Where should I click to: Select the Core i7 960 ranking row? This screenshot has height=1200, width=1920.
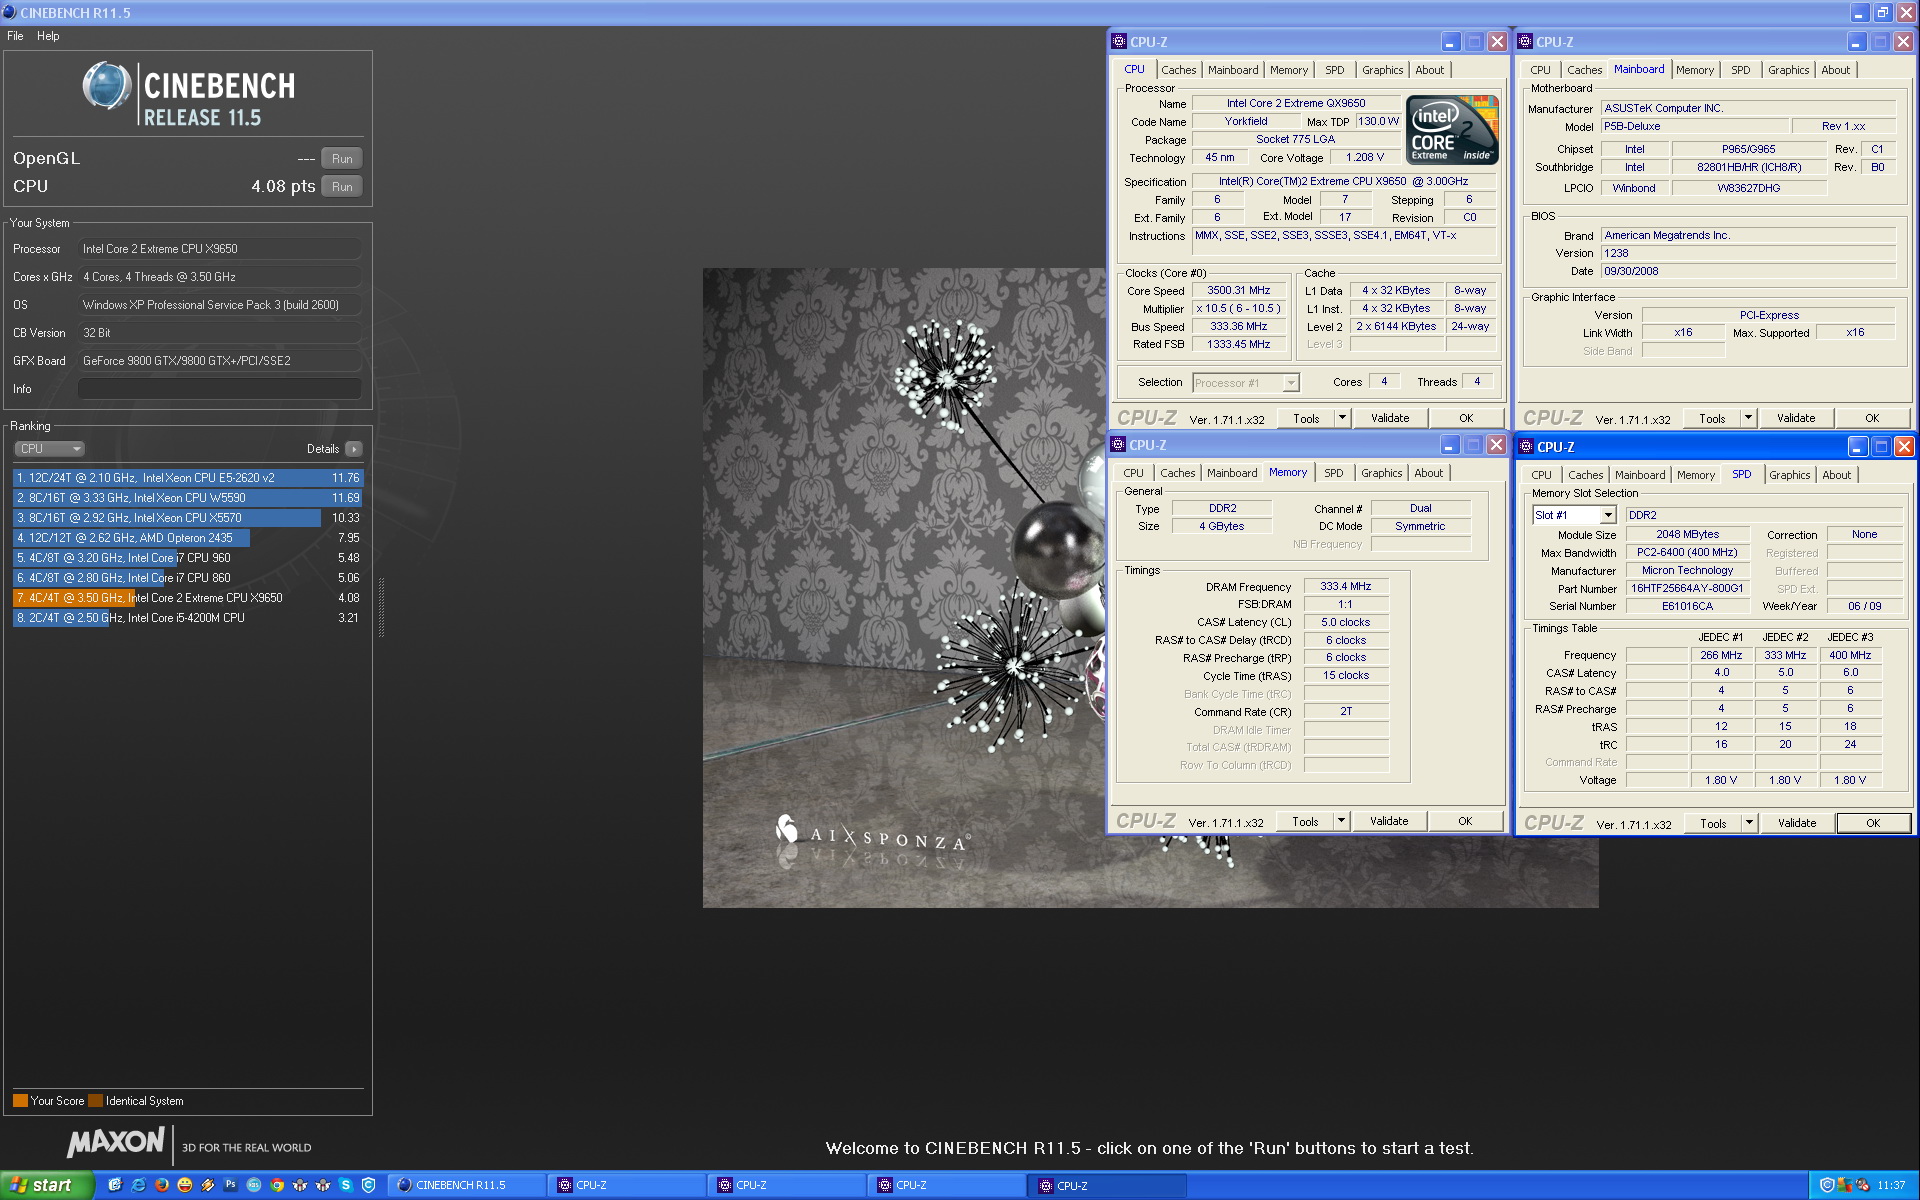click(188, 558)
